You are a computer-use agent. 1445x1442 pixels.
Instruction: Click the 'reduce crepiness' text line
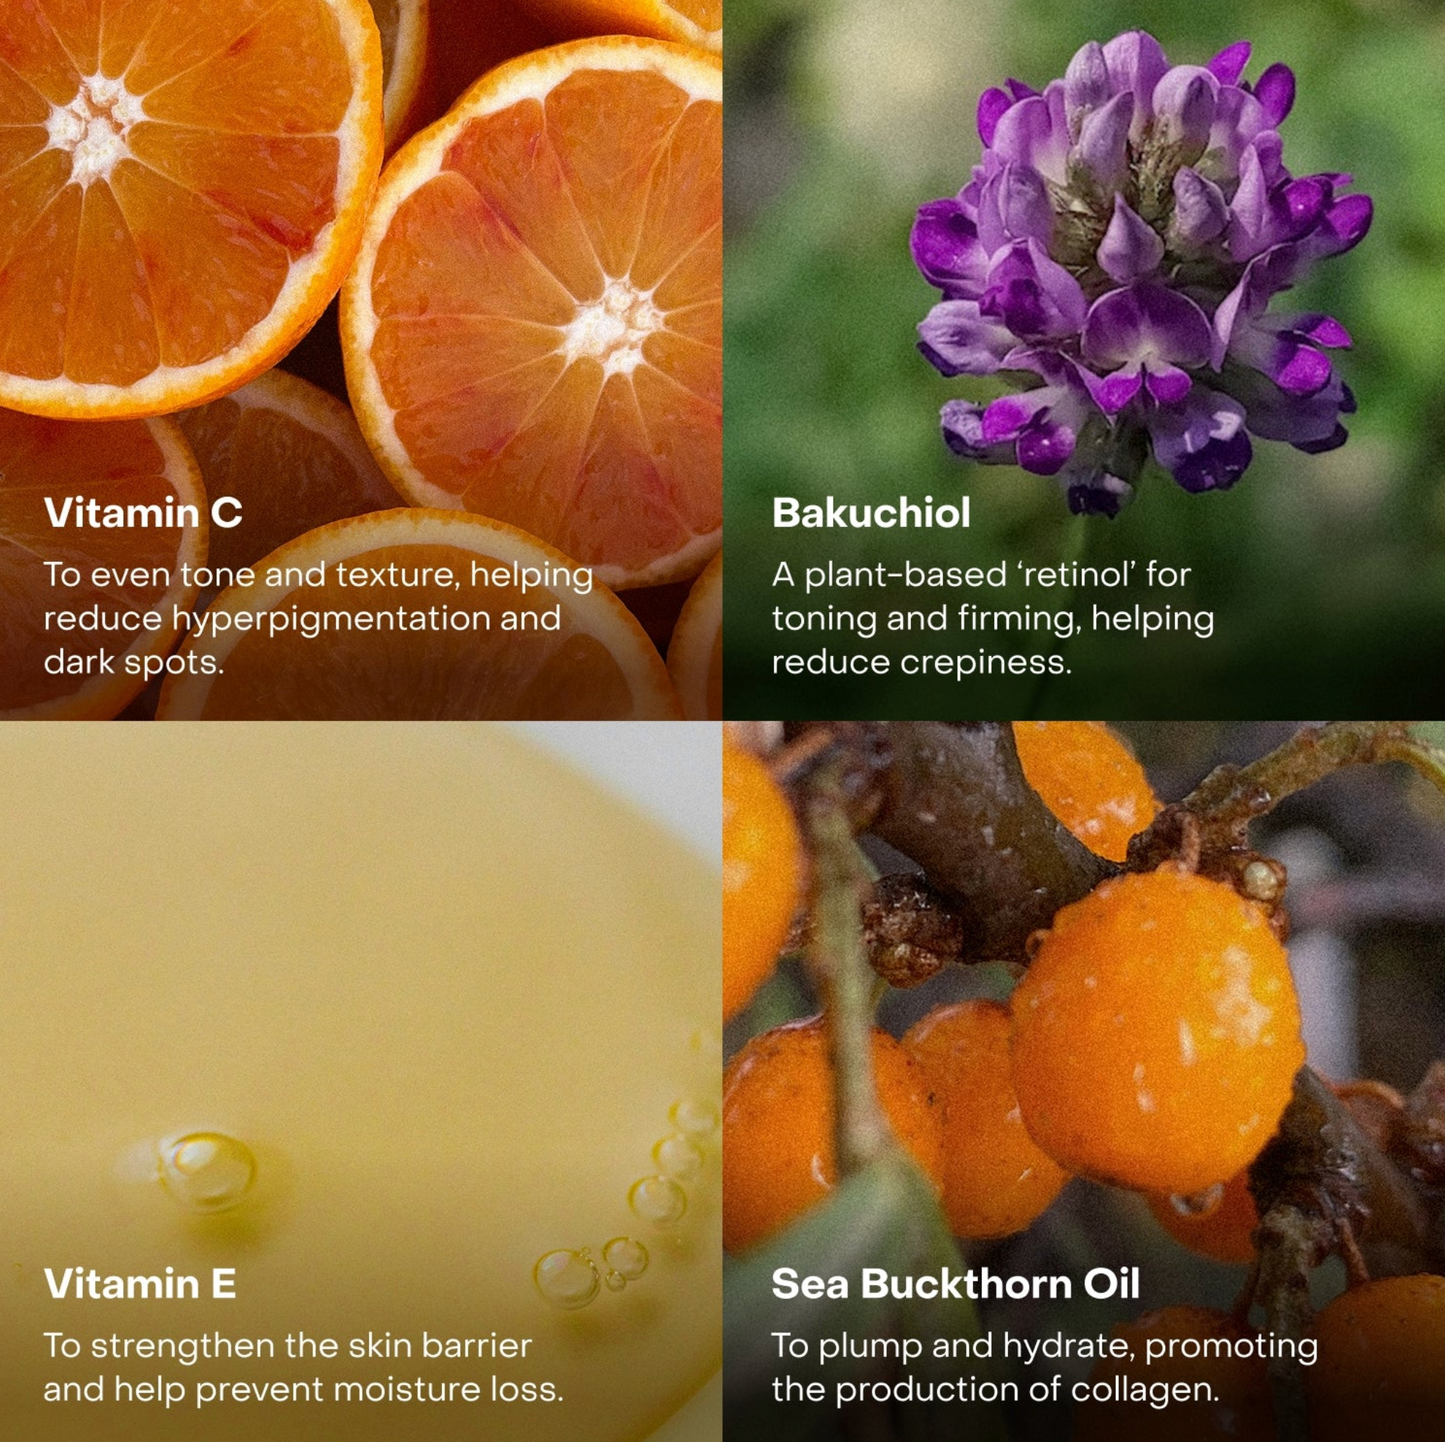(921, 662)
